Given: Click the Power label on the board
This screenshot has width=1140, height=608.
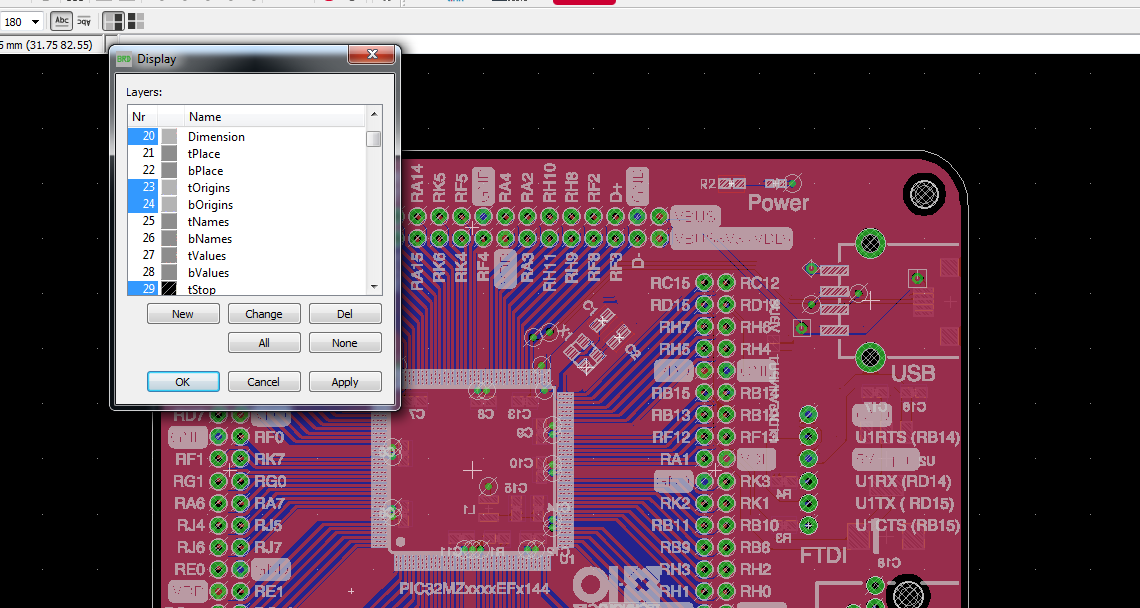Looking at the screenshot, I should coord(778,203).
